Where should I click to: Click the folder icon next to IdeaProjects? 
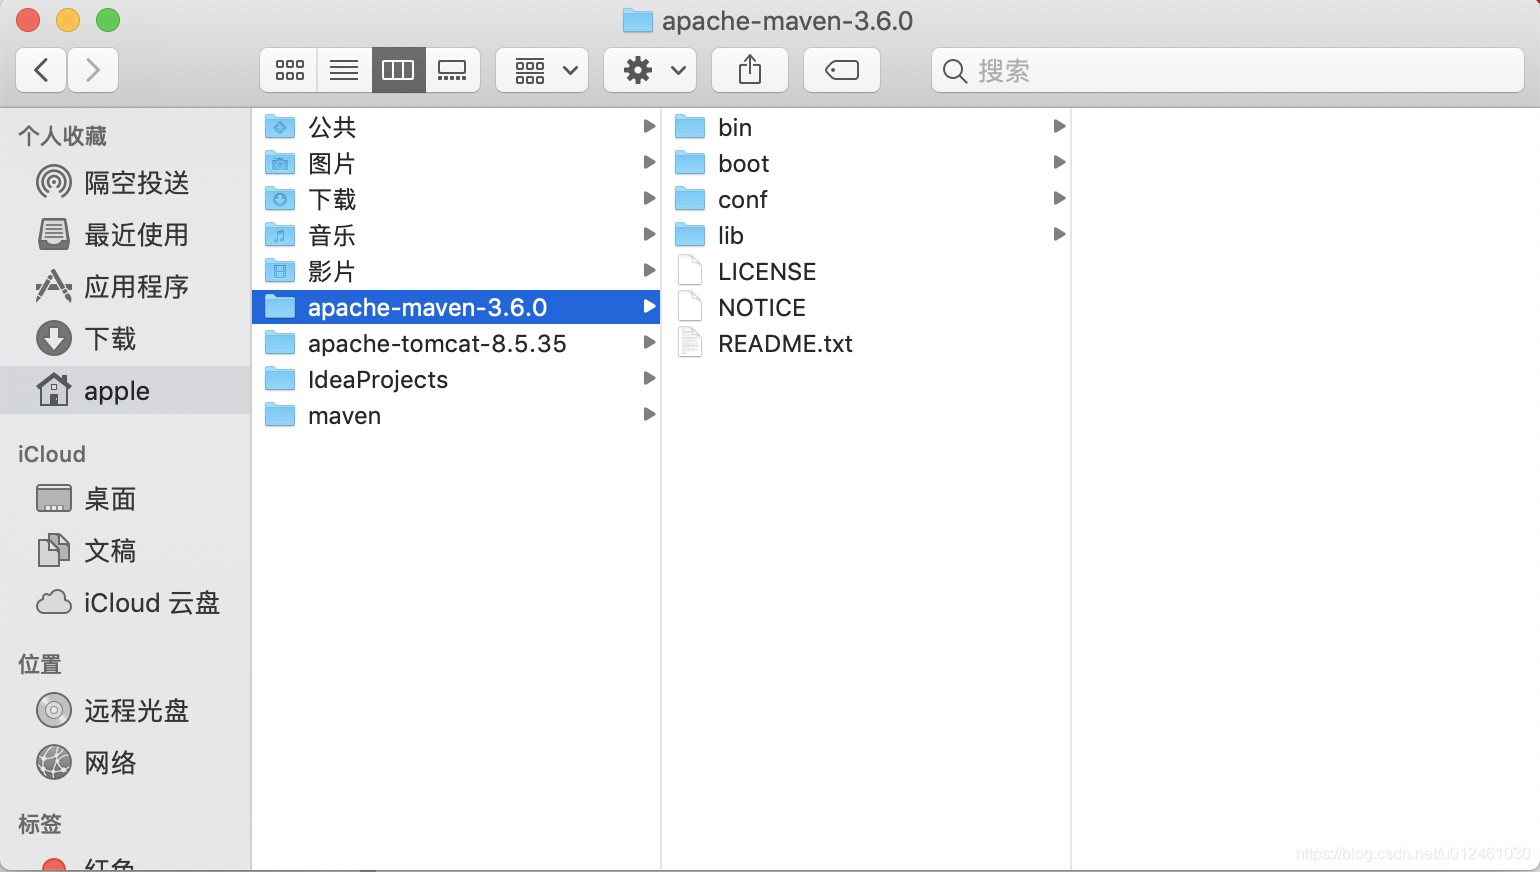point(280,379)
